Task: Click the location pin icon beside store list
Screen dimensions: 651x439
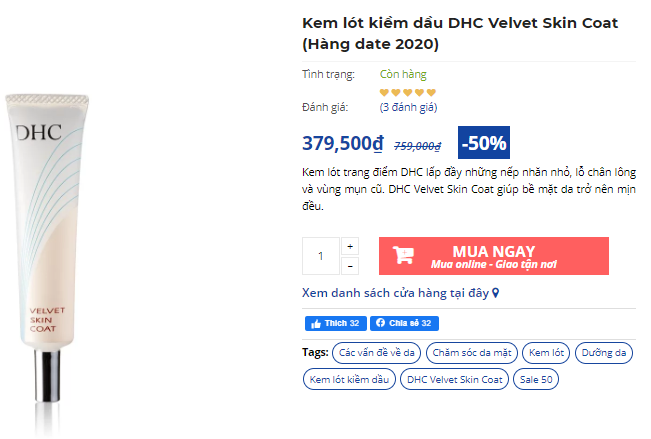Action: click(x=495, y=293)
